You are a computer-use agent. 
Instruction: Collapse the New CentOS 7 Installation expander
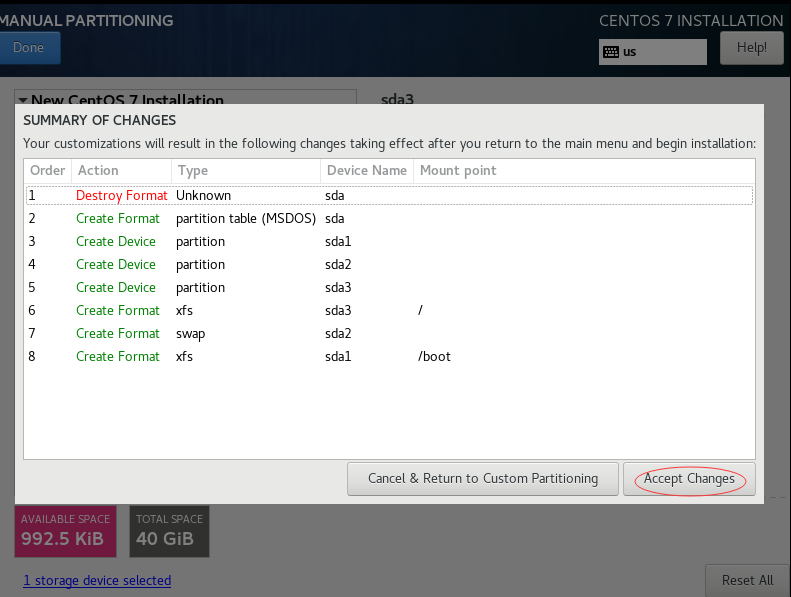point(23,100)
